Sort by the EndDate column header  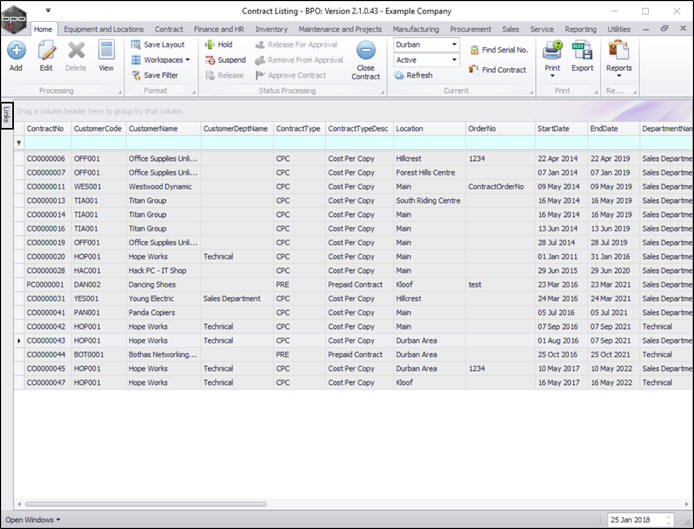coord(613,129)
